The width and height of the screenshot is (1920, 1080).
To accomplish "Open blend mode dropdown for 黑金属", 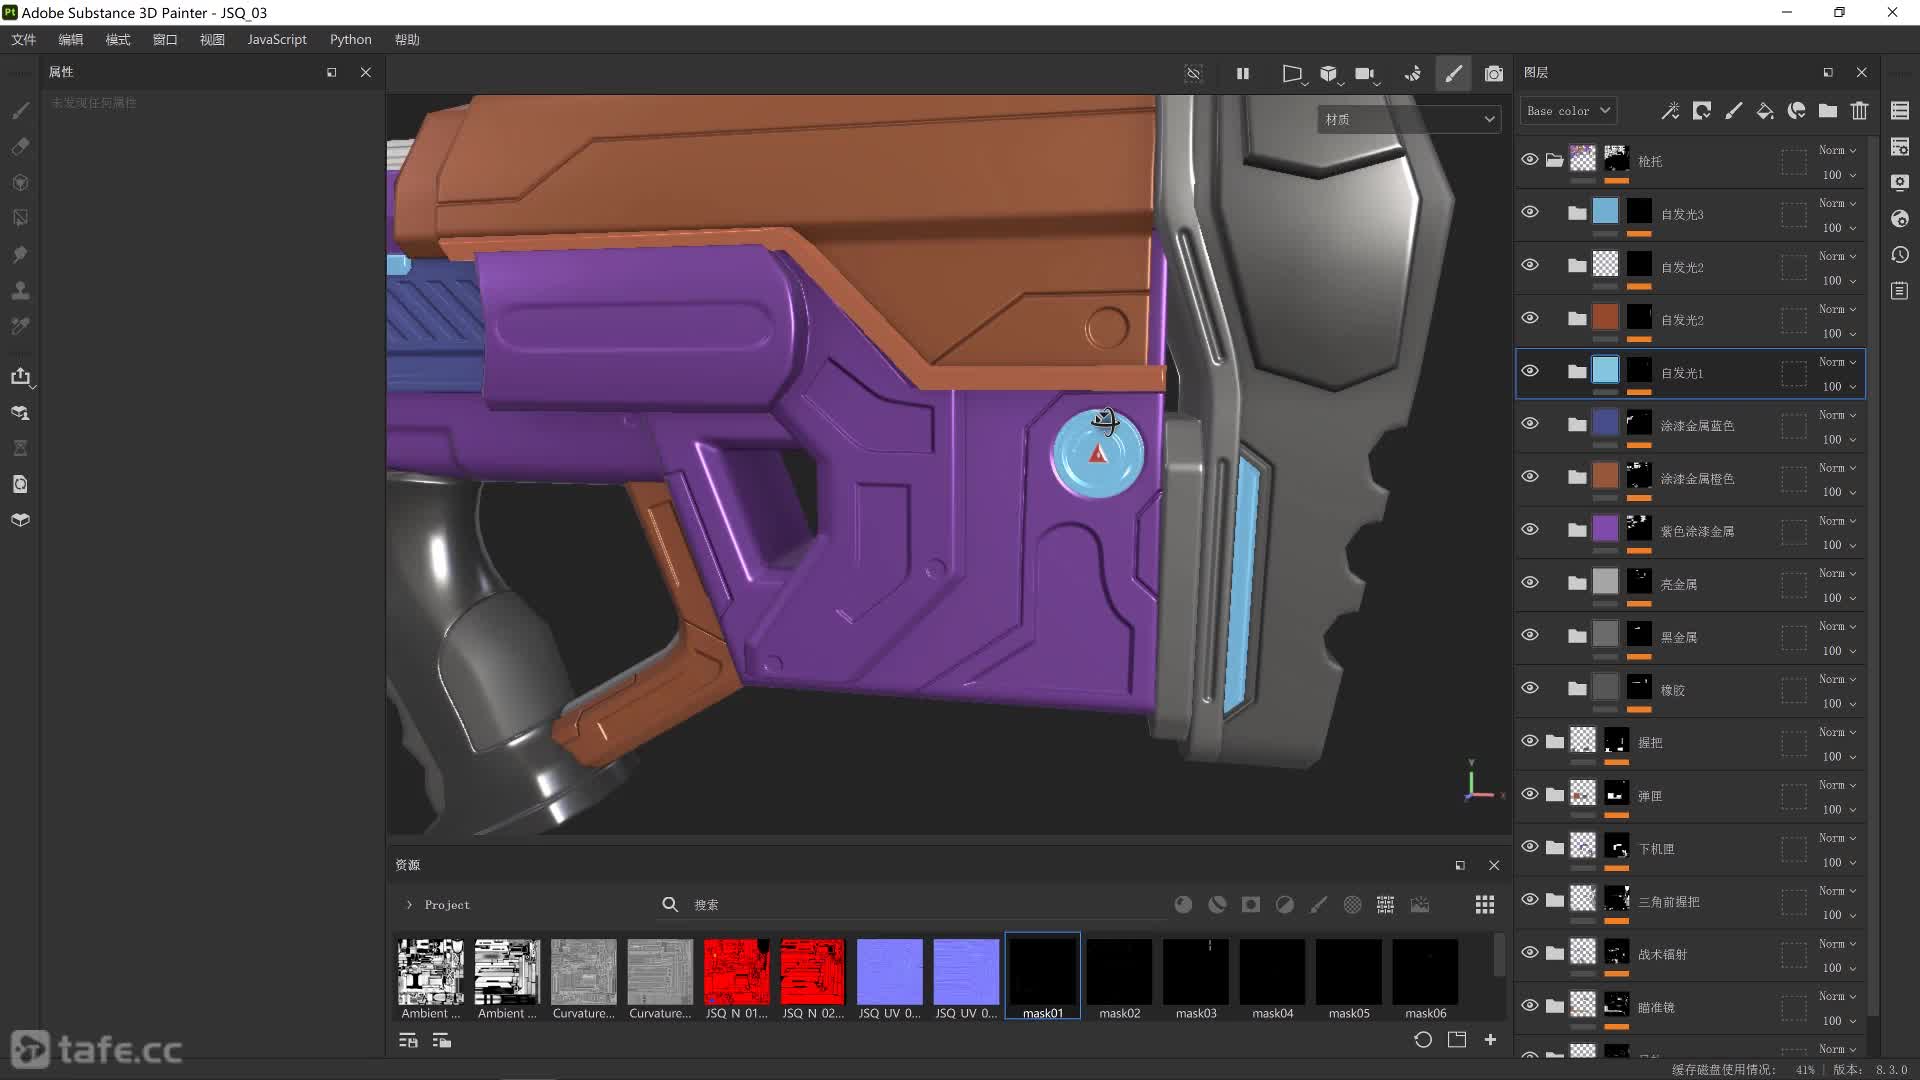I will click(1838, 626).
